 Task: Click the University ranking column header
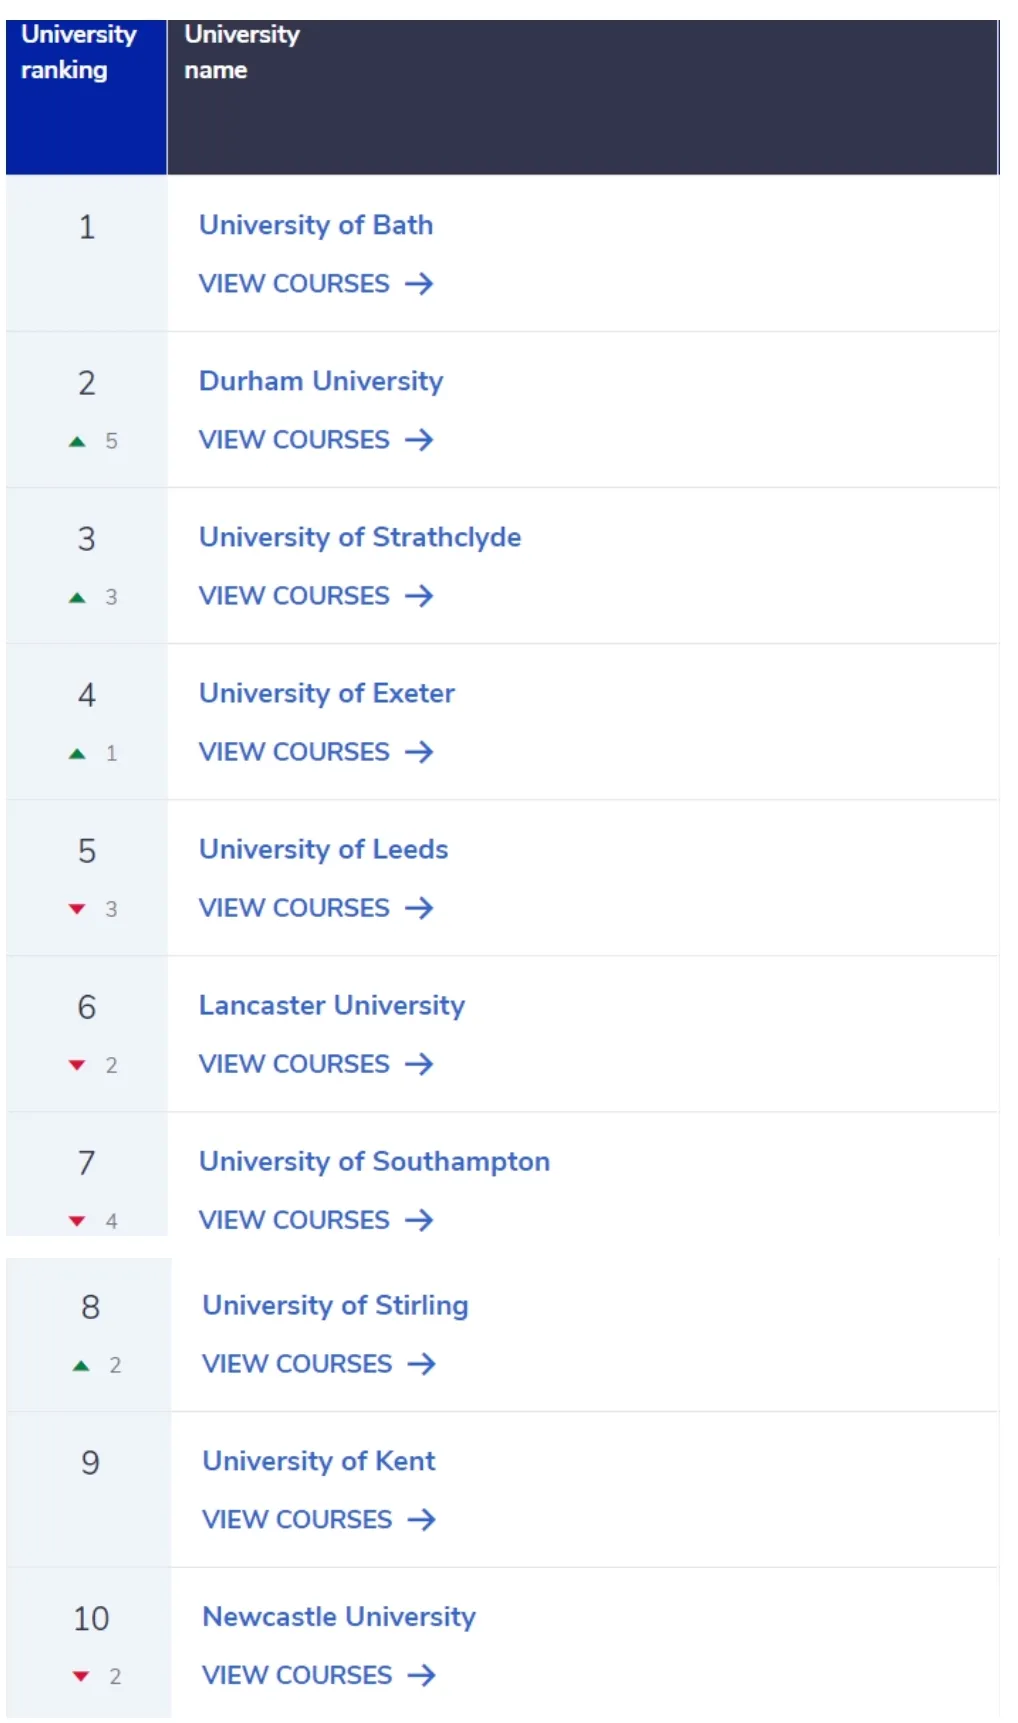(x=86, y=97)
